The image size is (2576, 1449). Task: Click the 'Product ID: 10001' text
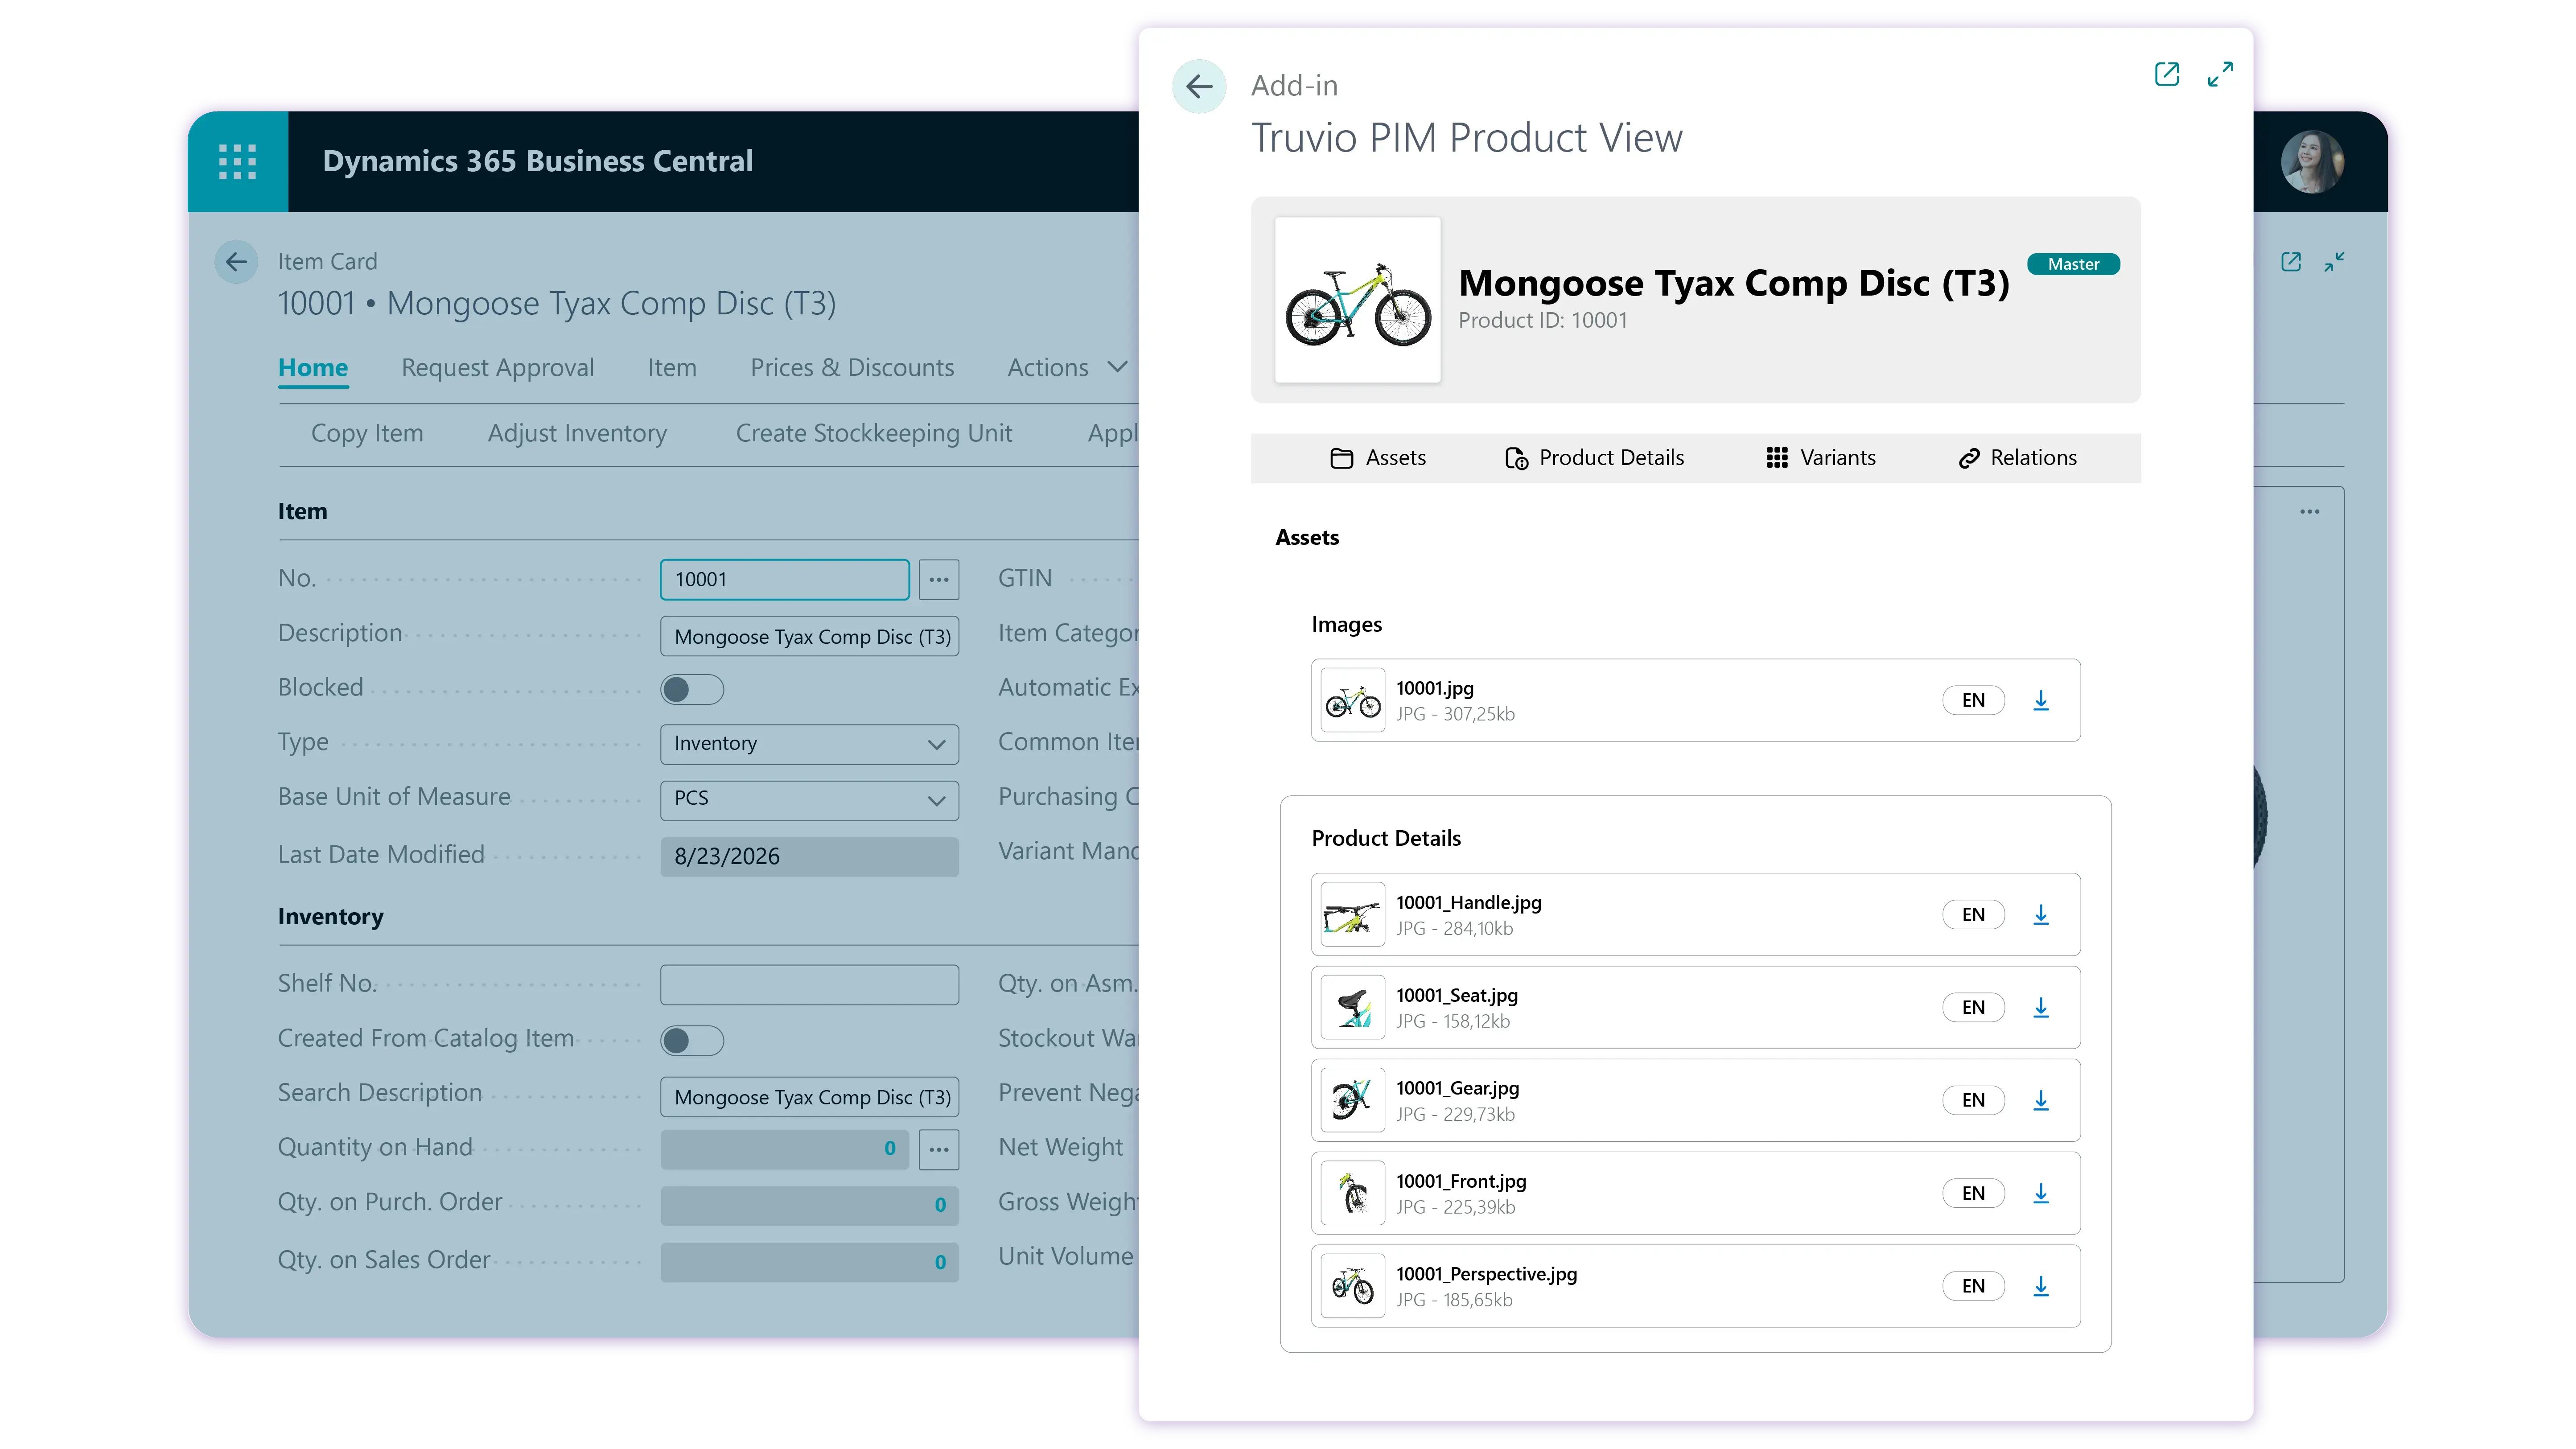1542,321
